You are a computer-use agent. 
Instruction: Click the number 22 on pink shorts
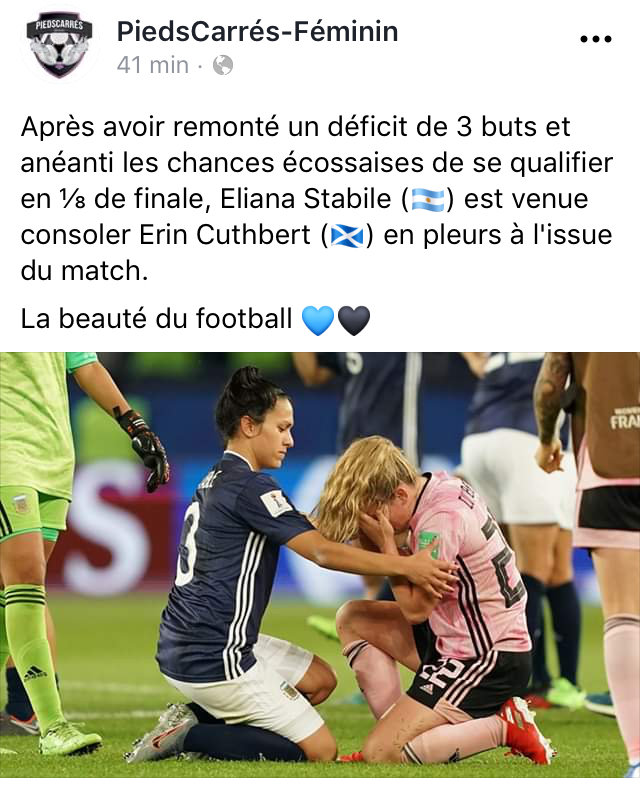coord(444,671)
